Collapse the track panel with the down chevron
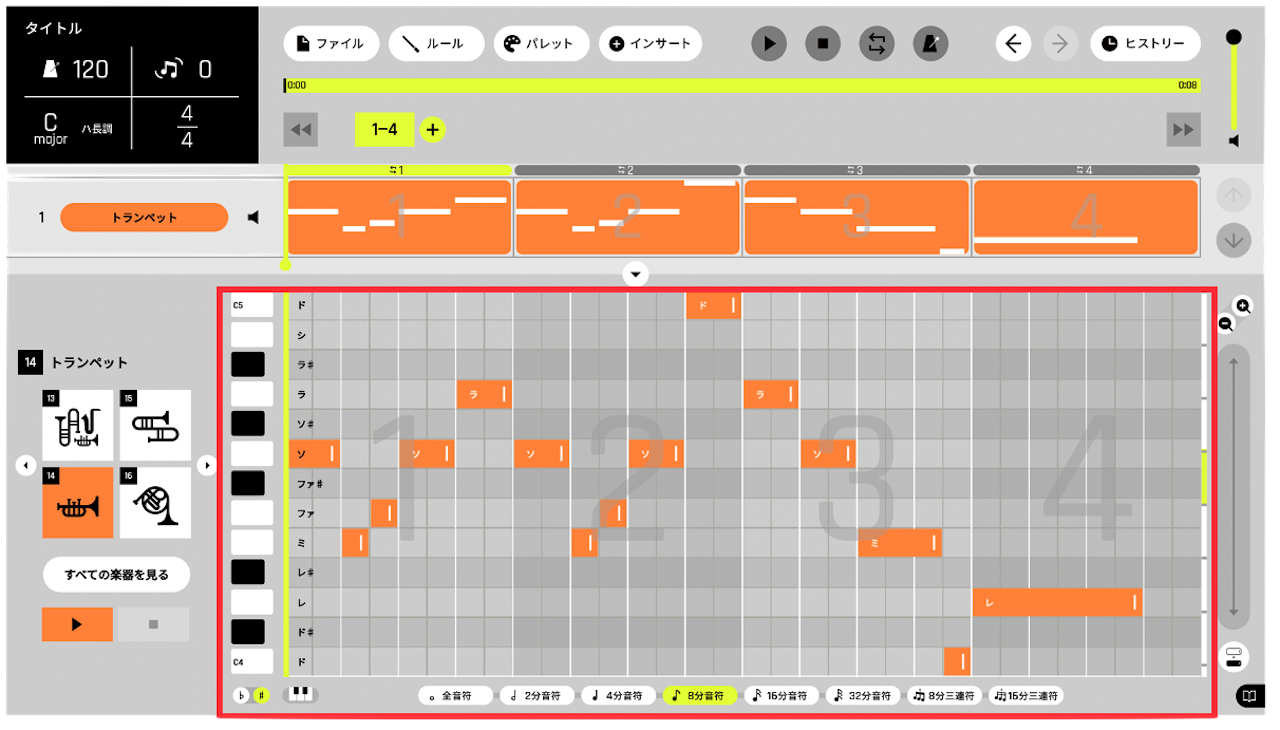Viewport: 1280px width, 730px height. tap(636, 274)
